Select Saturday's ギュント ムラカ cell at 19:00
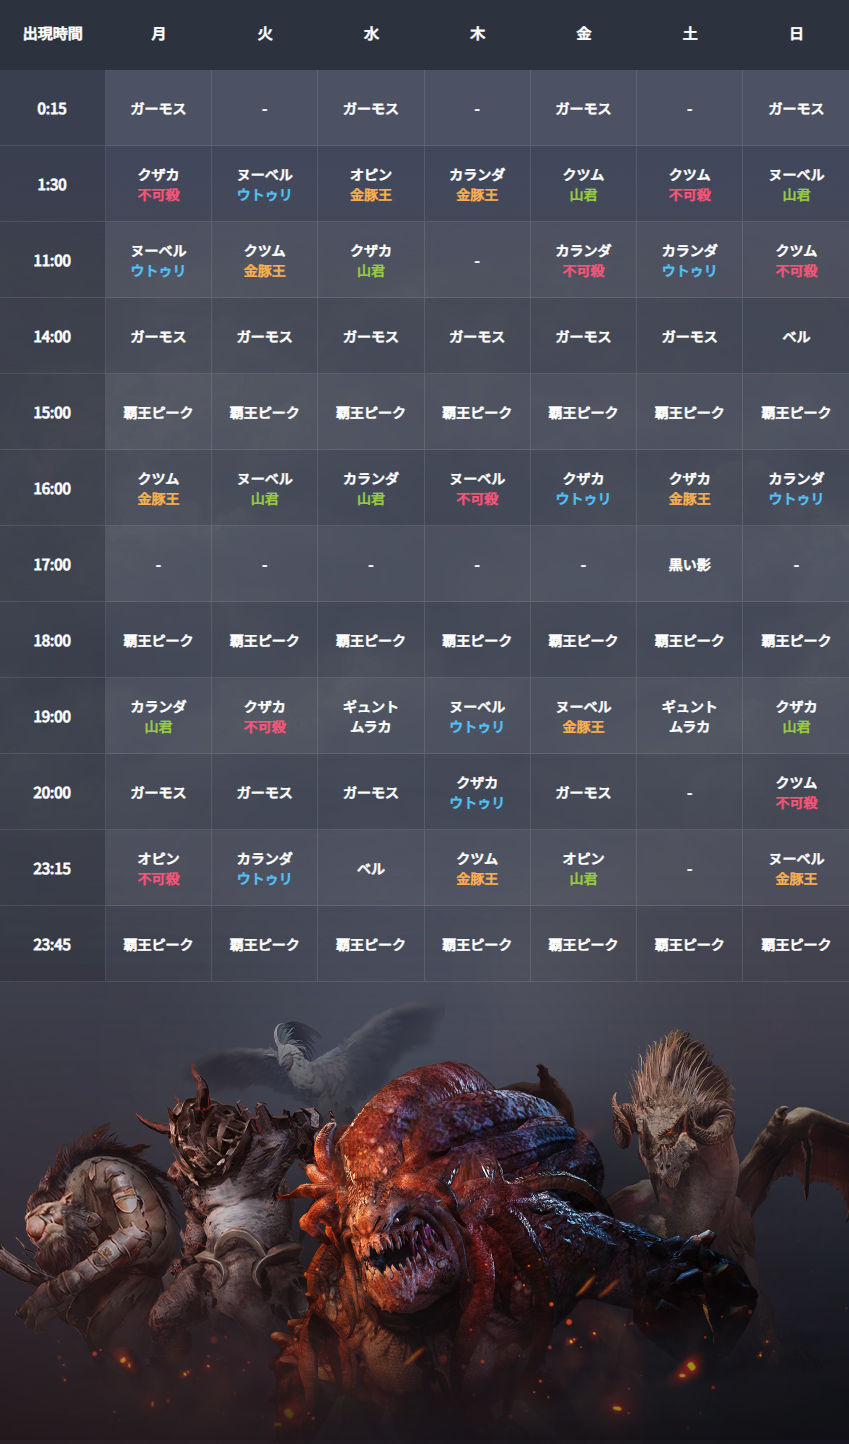The width and height of the screenshot is (849, 1444). pyautogui.click(x=689, y=717)
